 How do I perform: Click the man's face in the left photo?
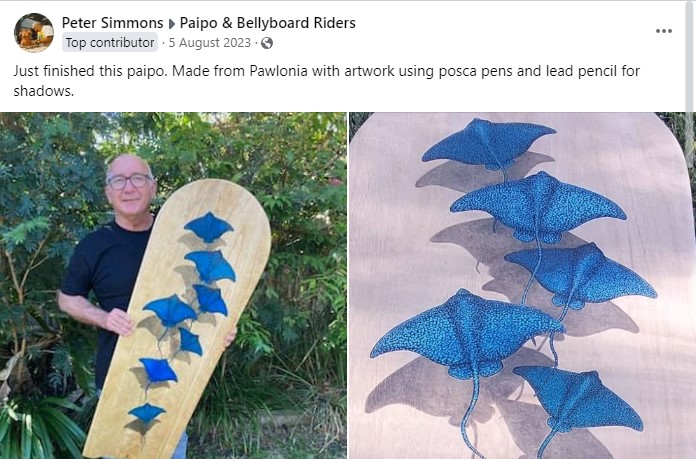[129, 185]
